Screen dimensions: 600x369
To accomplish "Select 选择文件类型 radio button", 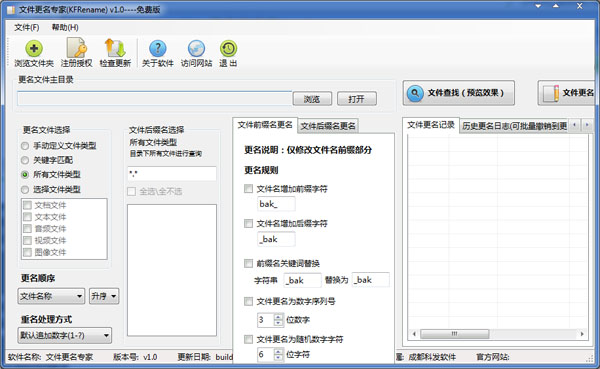I will [x=25, y=189].
